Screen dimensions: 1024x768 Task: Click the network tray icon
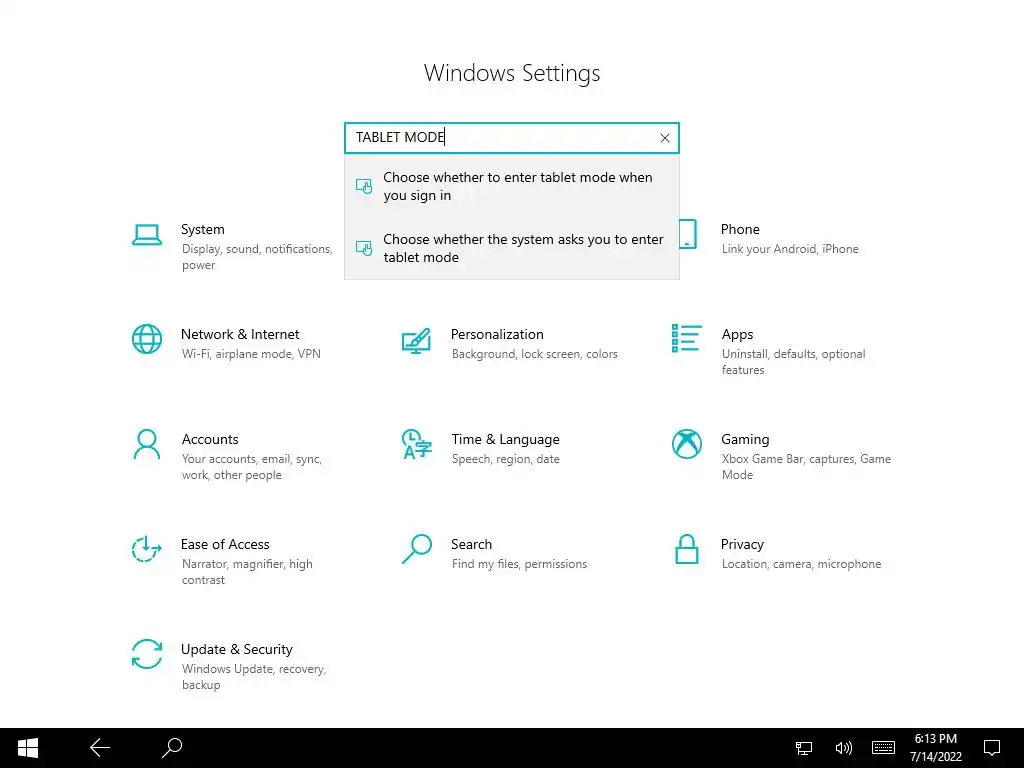(804, 748)
